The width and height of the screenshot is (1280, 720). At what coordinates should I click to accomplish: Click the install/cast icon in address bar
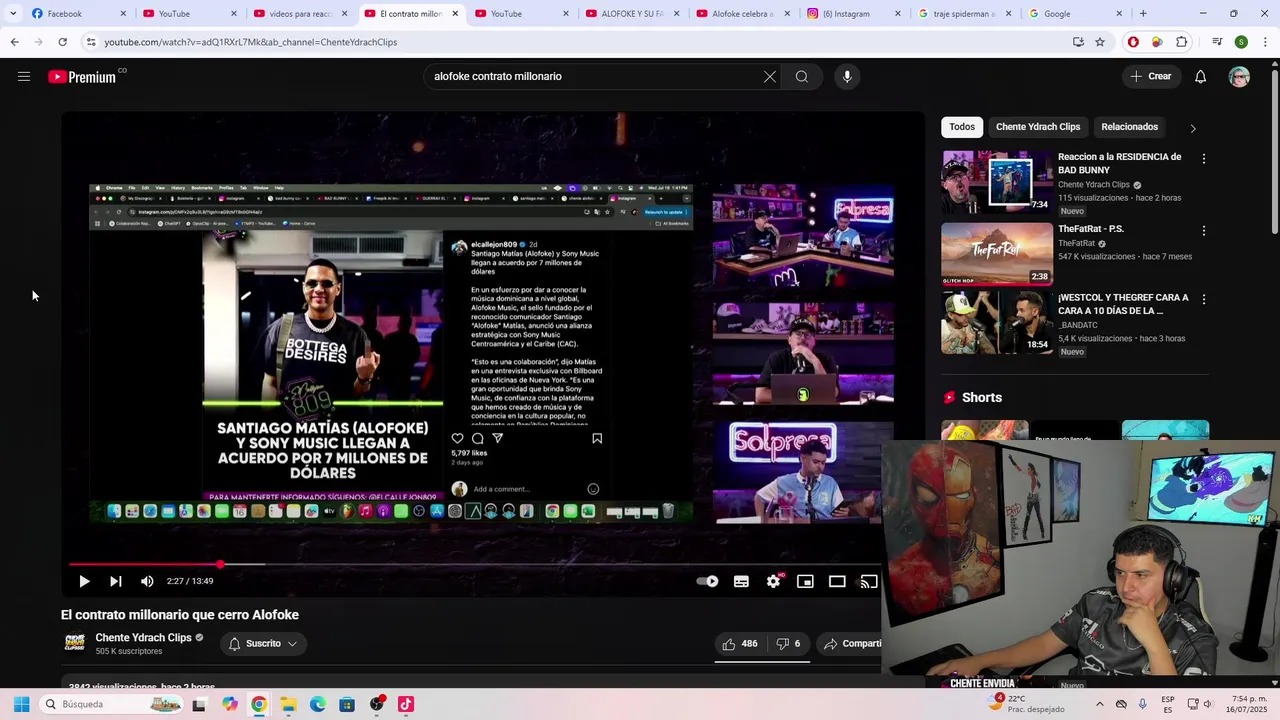pyautogui.click(x=1078, y=42)
